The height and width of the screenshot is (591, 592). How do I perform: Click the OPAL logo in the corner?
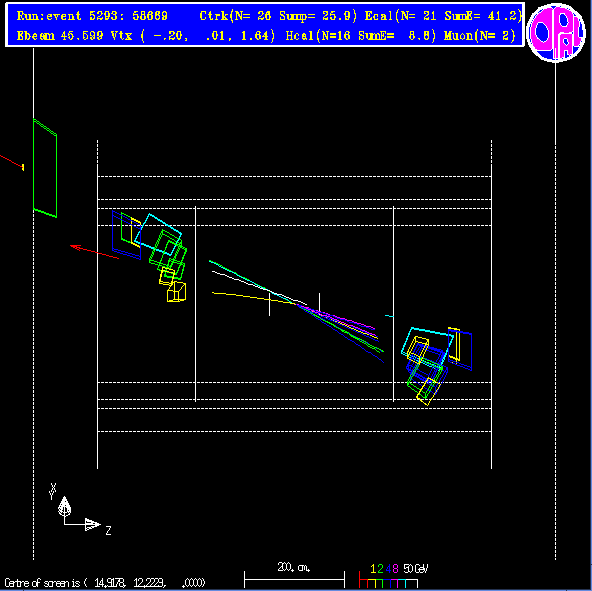point(556,32)
